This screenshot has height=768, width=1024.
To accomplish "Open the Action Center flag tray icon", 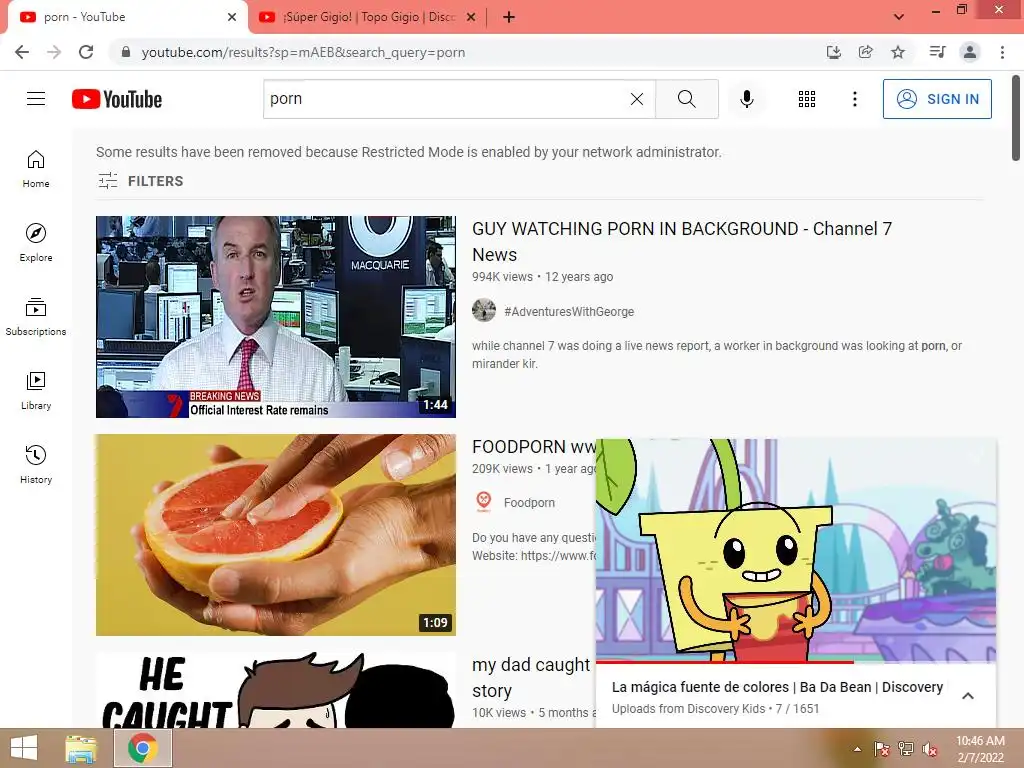I will (x=882, y=749).
